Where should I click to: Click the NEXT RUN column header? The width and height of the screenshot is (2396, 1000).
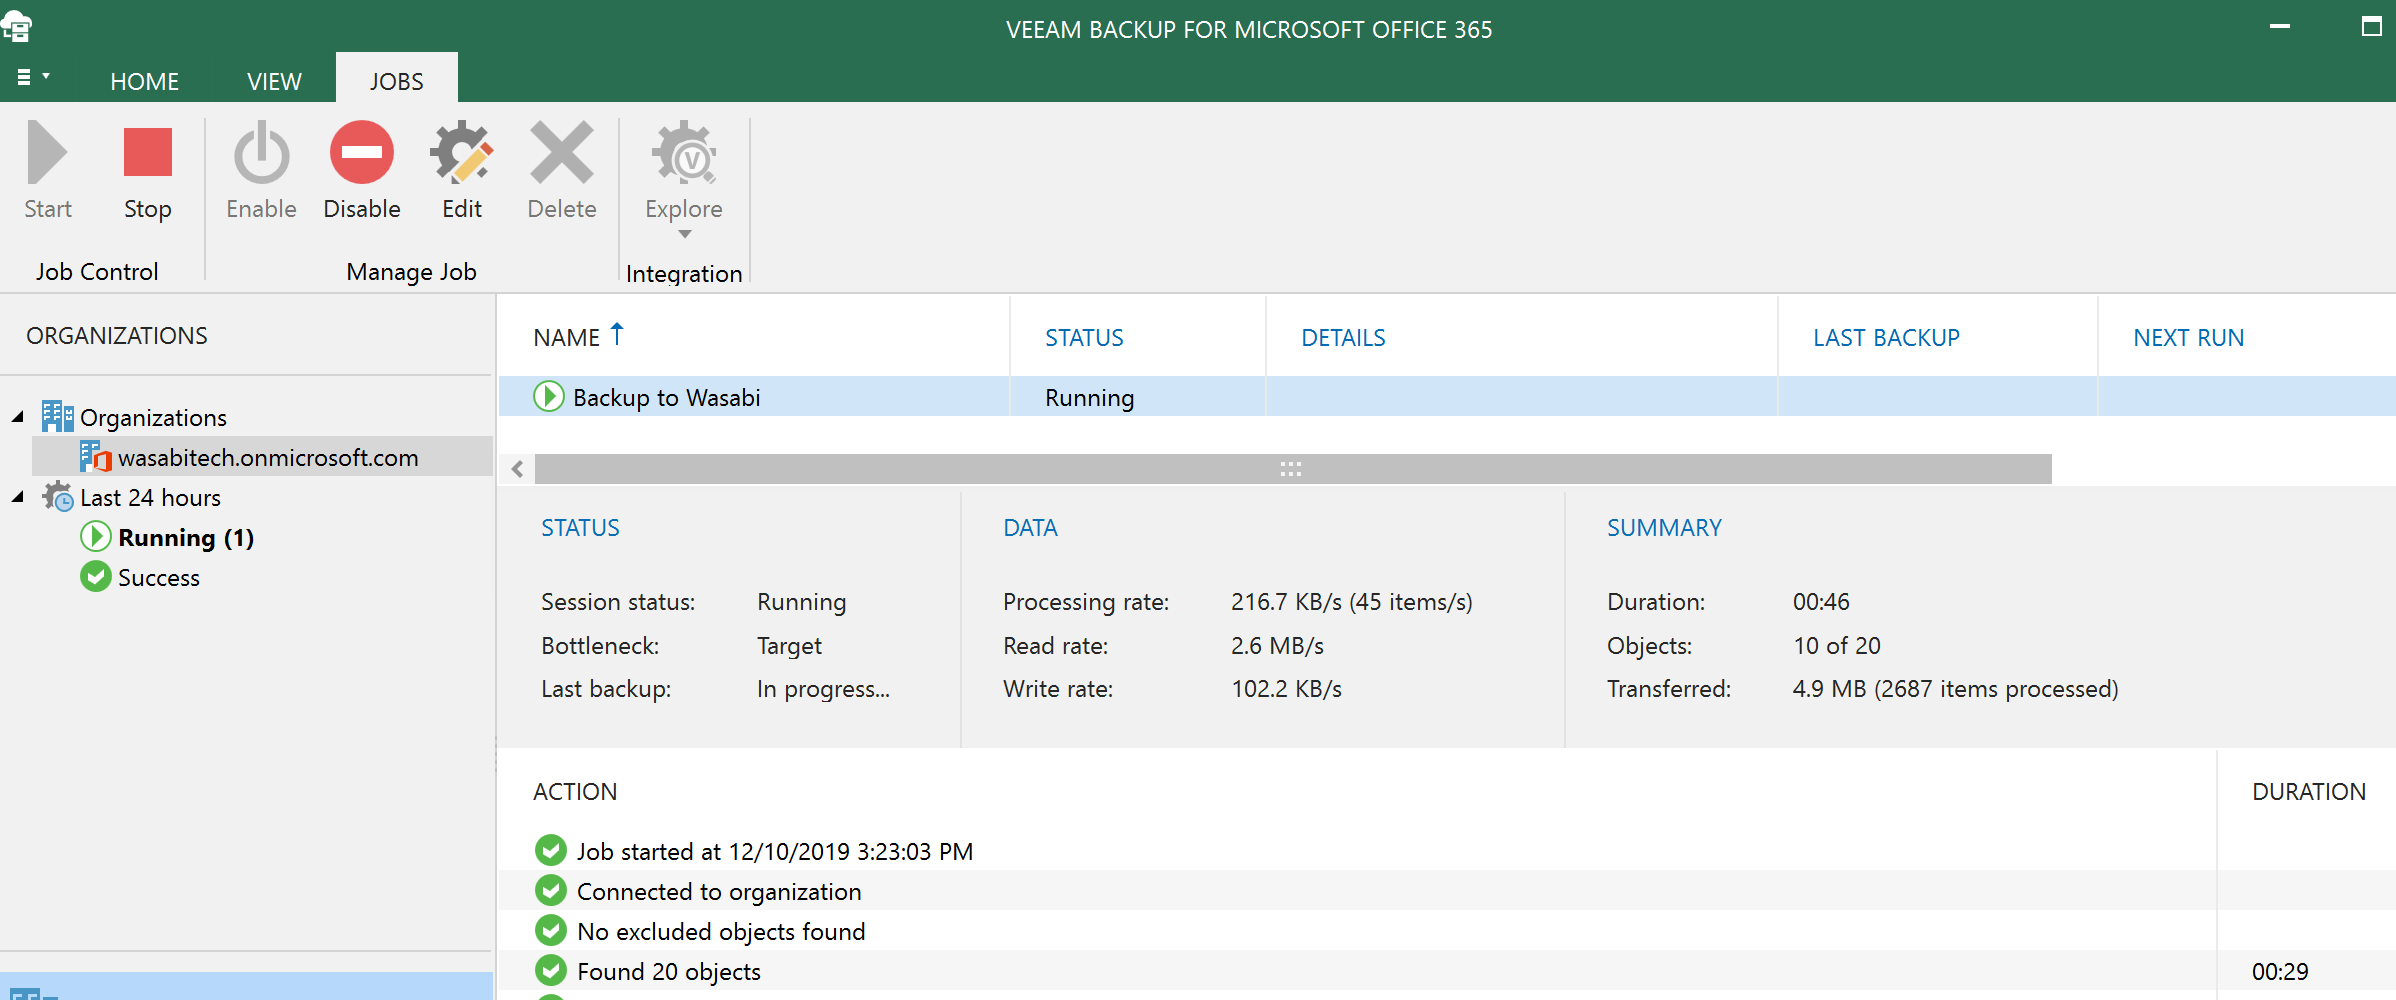pyautogui.click(x=2188, y=337)
